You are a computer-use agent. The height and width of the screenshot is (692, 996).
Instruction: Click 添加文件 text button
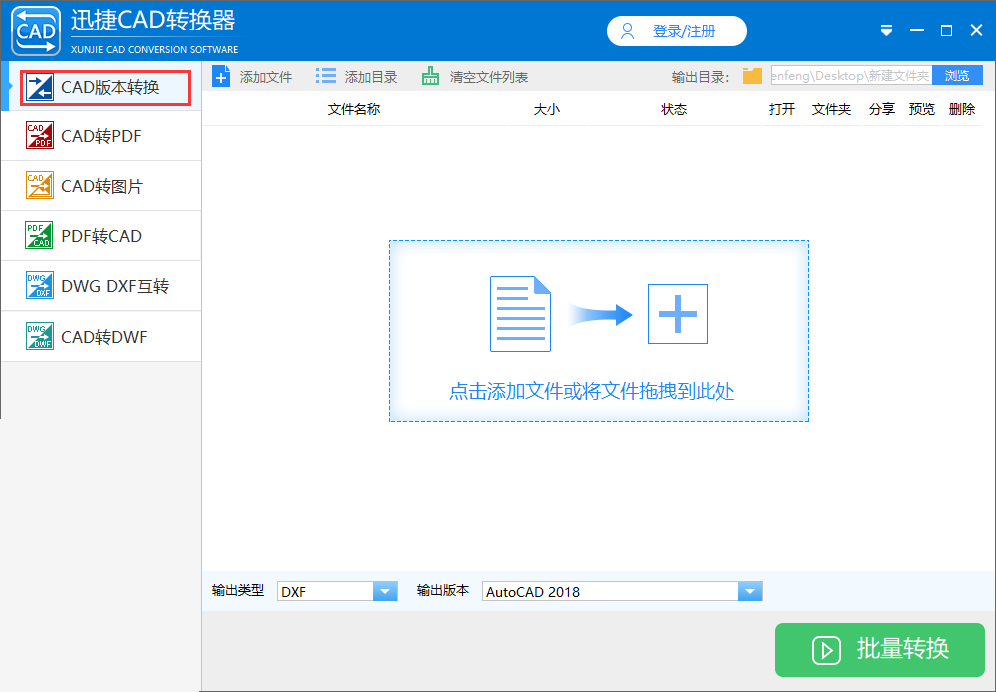pyautogui.click(x=266, y=78)
